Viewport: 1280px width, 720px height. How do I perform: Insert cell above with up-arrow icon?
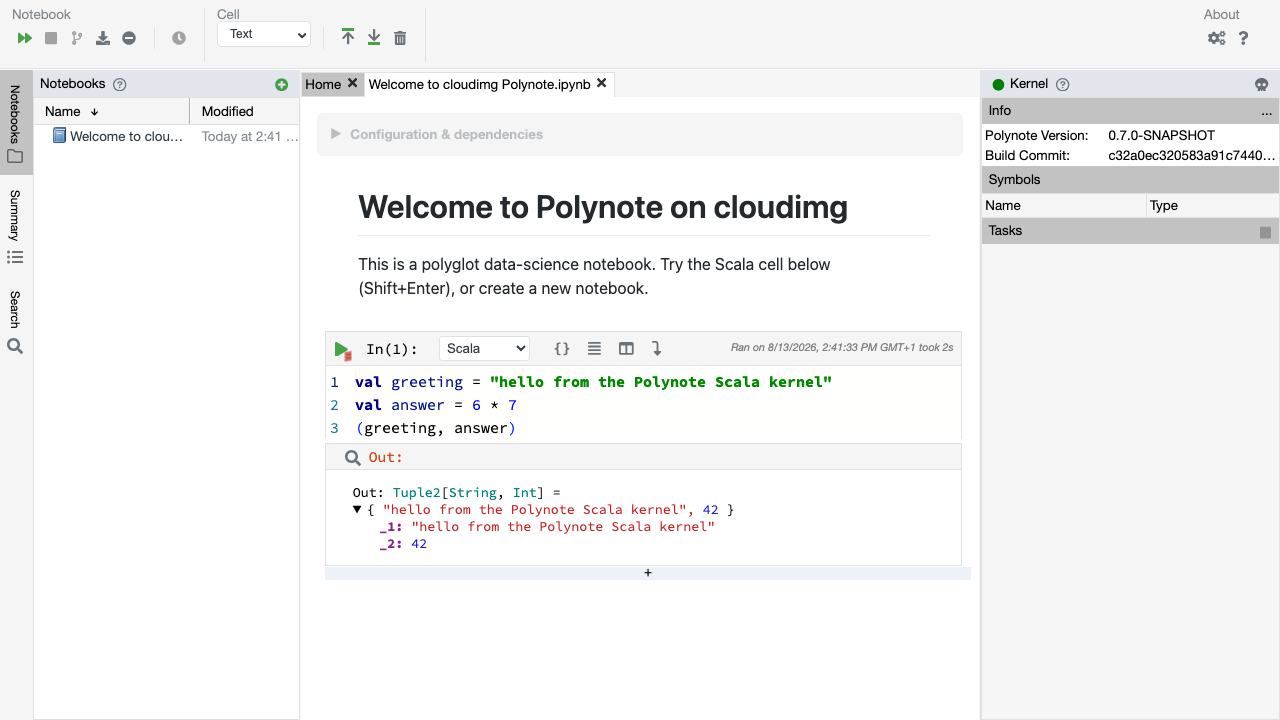(x=348, y=37)
